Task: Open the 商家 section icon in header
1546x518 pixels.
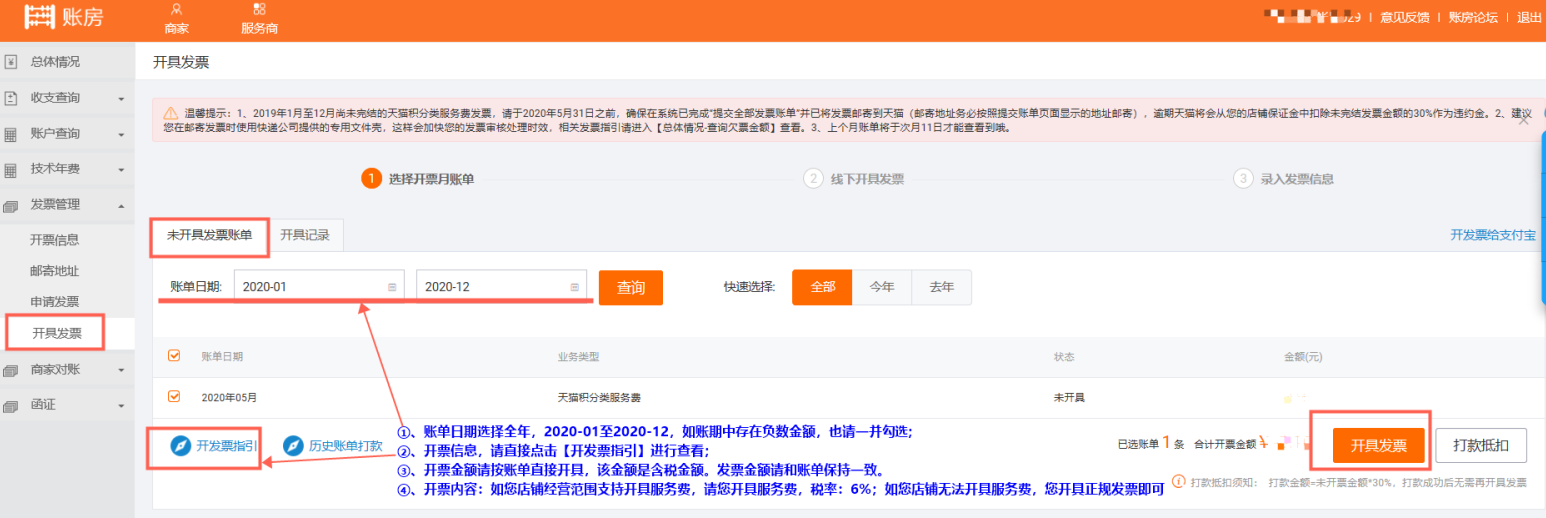Action: point(176,9)
